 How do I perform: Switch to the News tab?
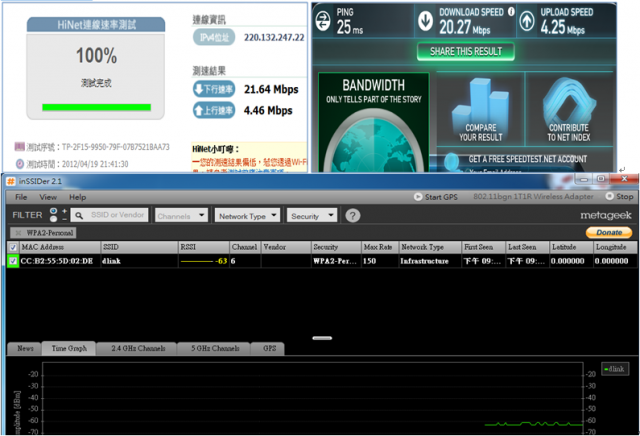tap(25, 349)
